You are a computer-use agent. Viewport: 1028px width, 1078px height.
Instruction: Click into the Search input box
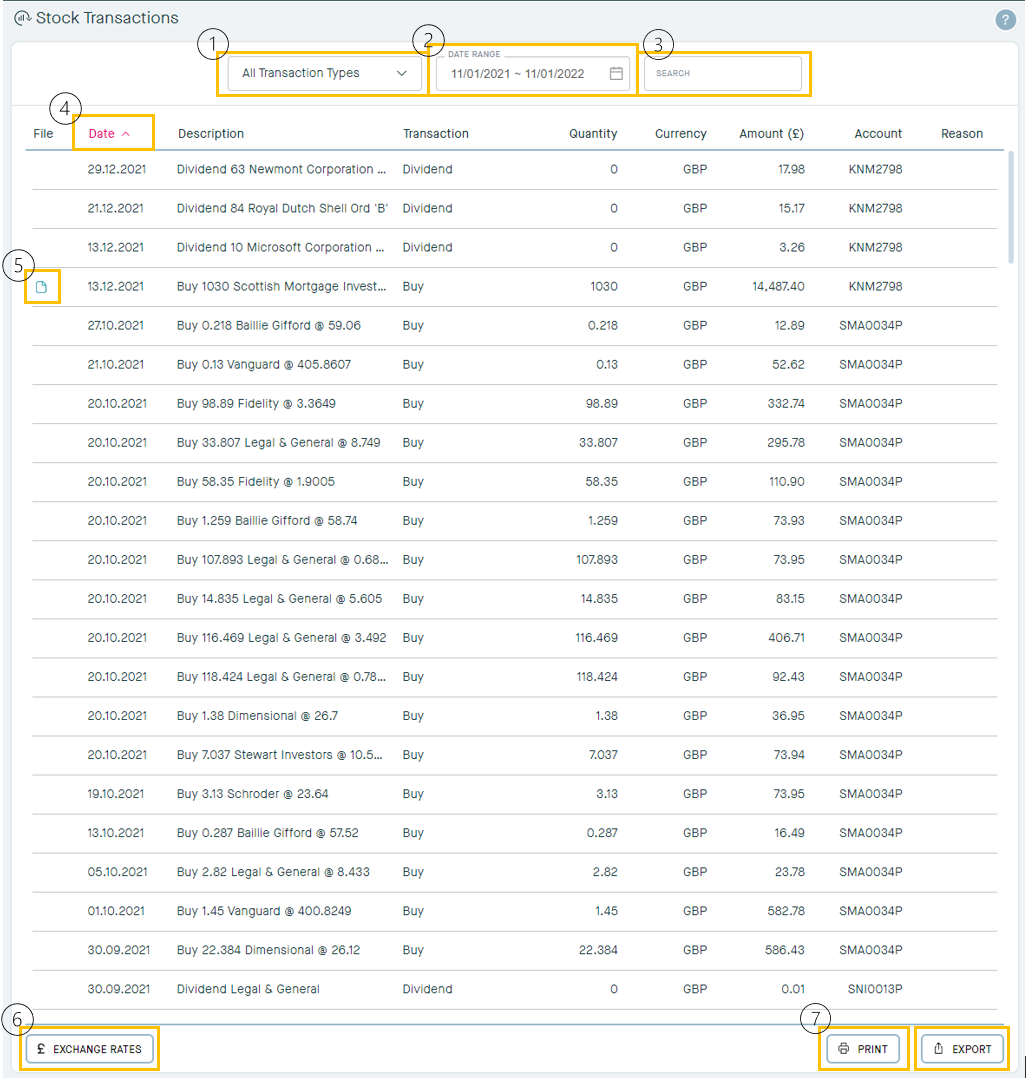point(722,74)
